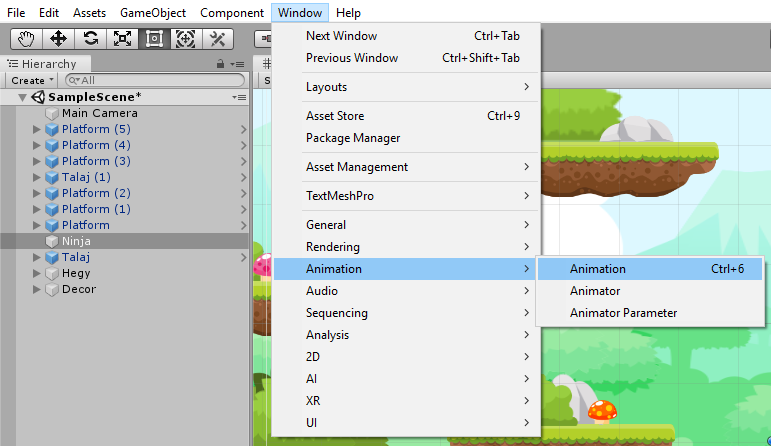Viewport: 771px width, 446px height.
Task: Expand the Decor object
Action: click(x=36, y=290)
